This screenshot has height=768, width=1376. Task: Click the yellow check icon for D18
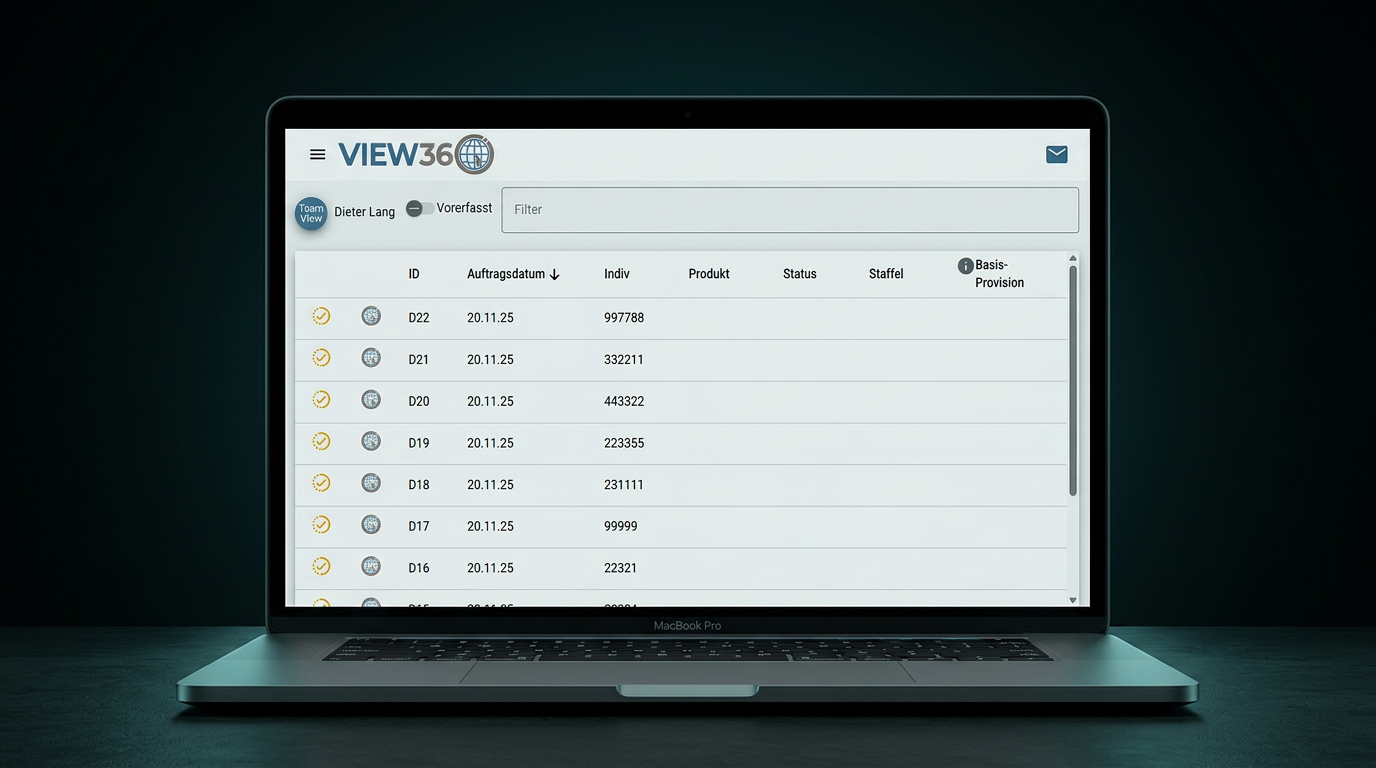coord(321,483)
